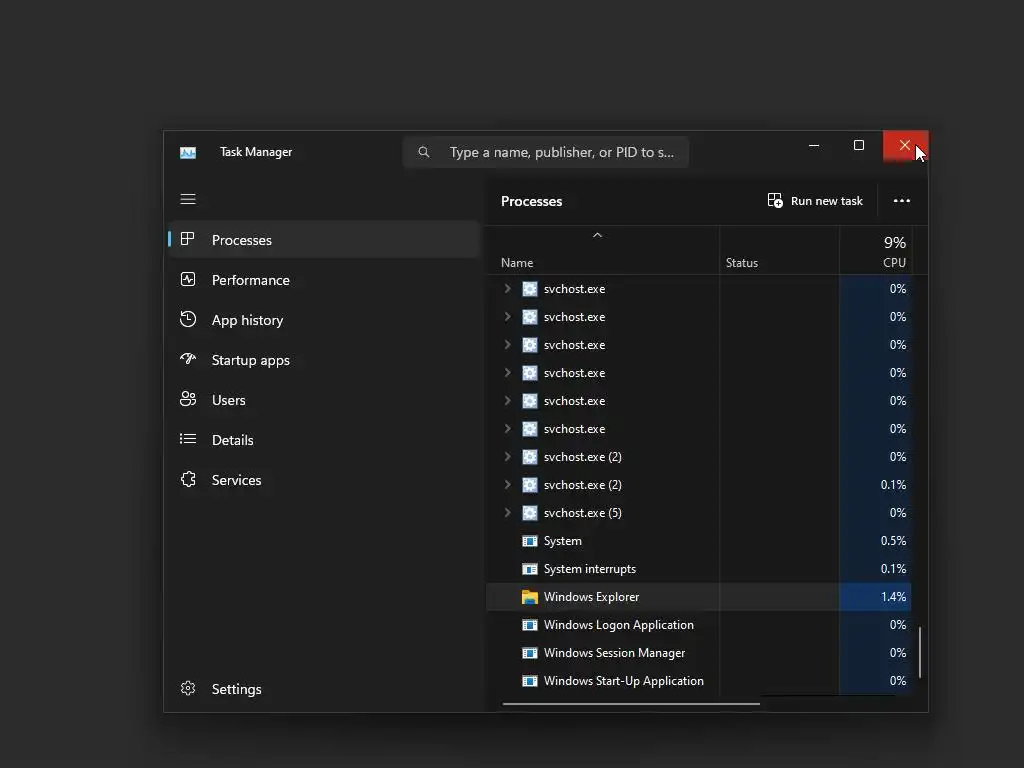Focus the process search box
This screenshot has width=1024, height=768.
(x=546, y=152)
